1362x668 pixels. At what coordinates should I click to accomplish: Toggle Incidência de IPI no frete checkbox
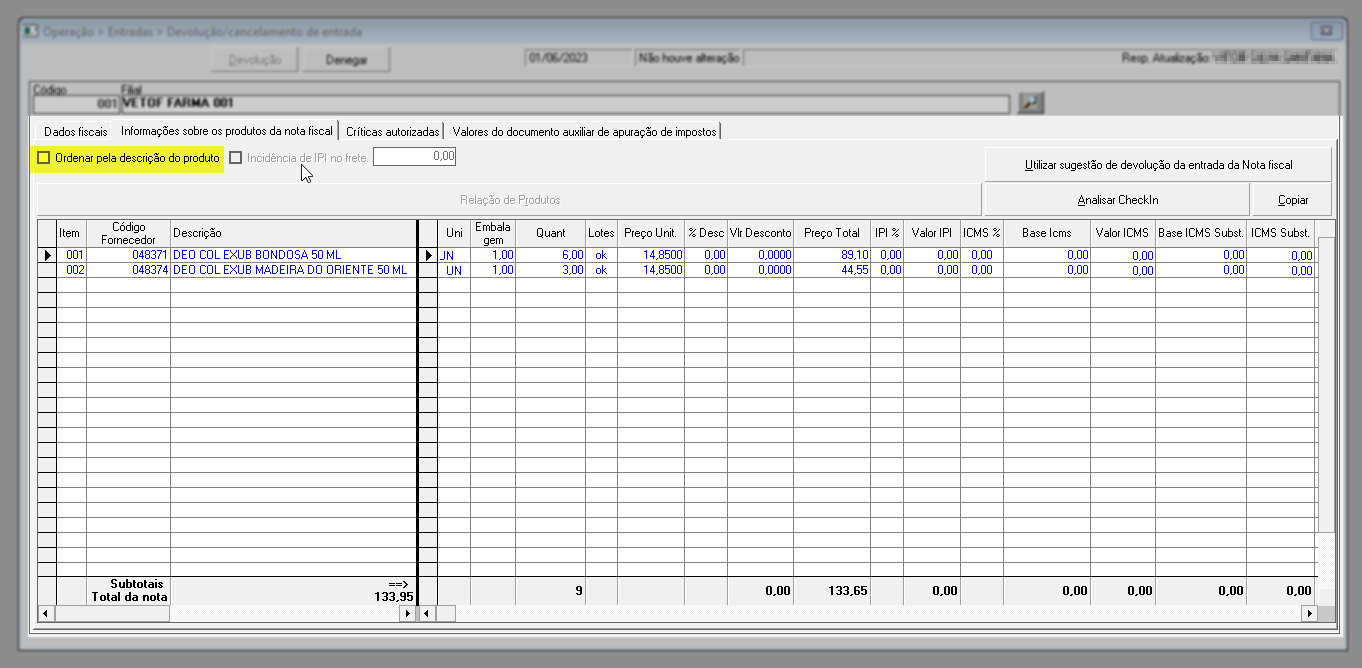(236, 158)
